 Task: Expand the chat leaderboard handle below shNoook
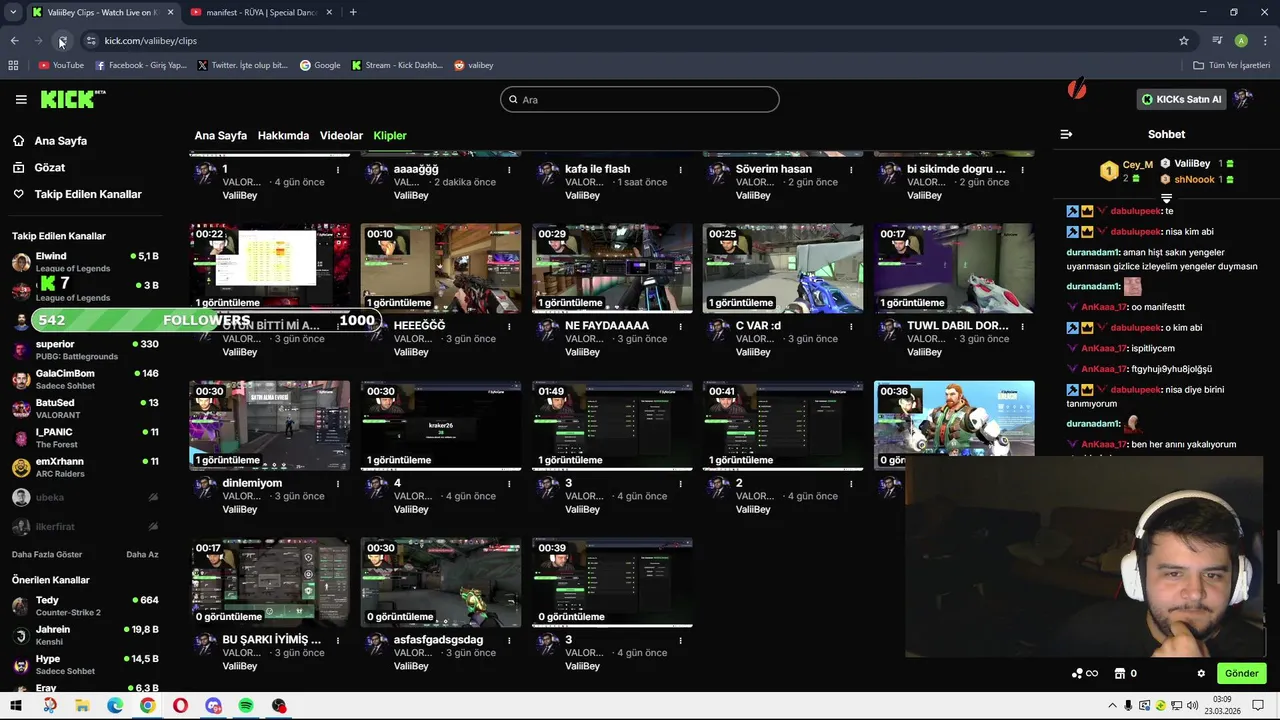(1166, 198)
